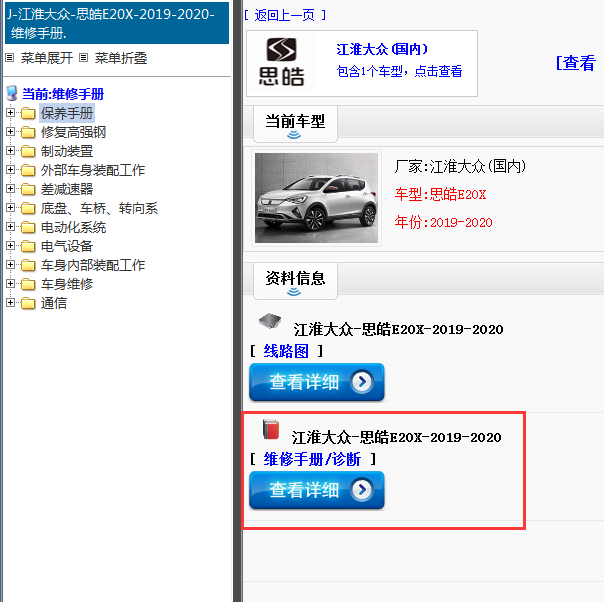Image resolution: width=604 pixels, height=602 pixels.
Task: Click the folder icon for 底盘、车桥、转向系
Action: tap(28, 208)
